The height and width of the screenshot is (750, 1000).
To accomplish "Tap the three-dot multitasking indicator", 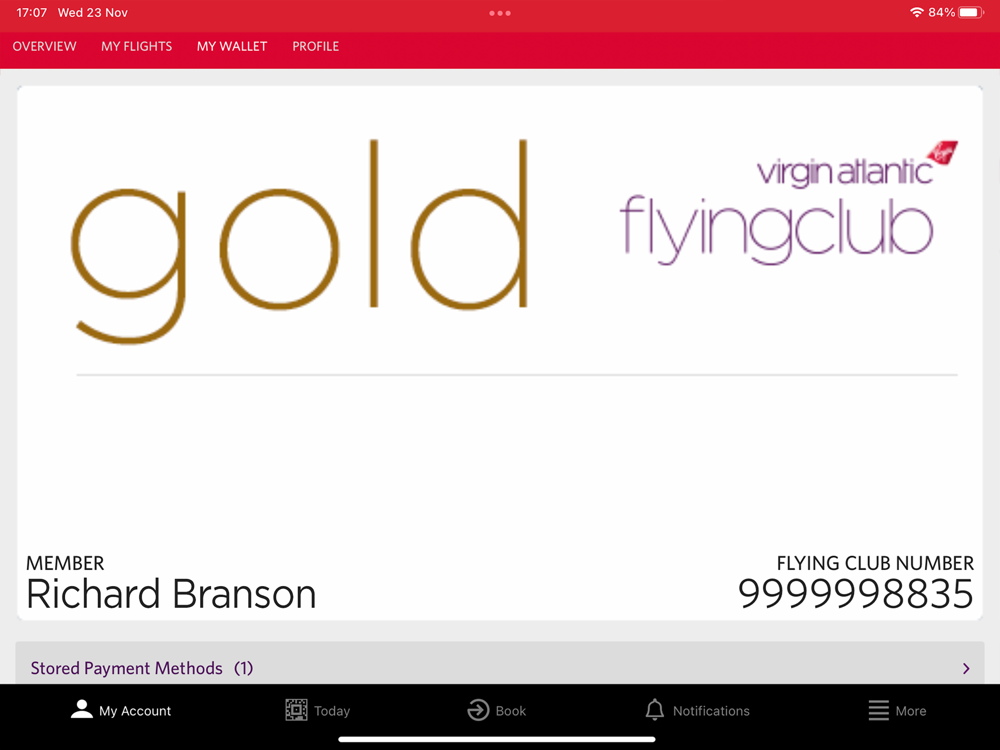I will (499, 13).
